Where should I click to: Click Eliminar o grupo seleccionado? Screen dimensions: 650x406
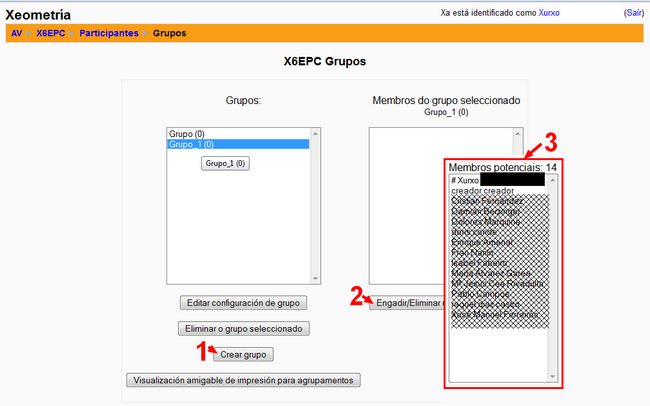point(245,328)
